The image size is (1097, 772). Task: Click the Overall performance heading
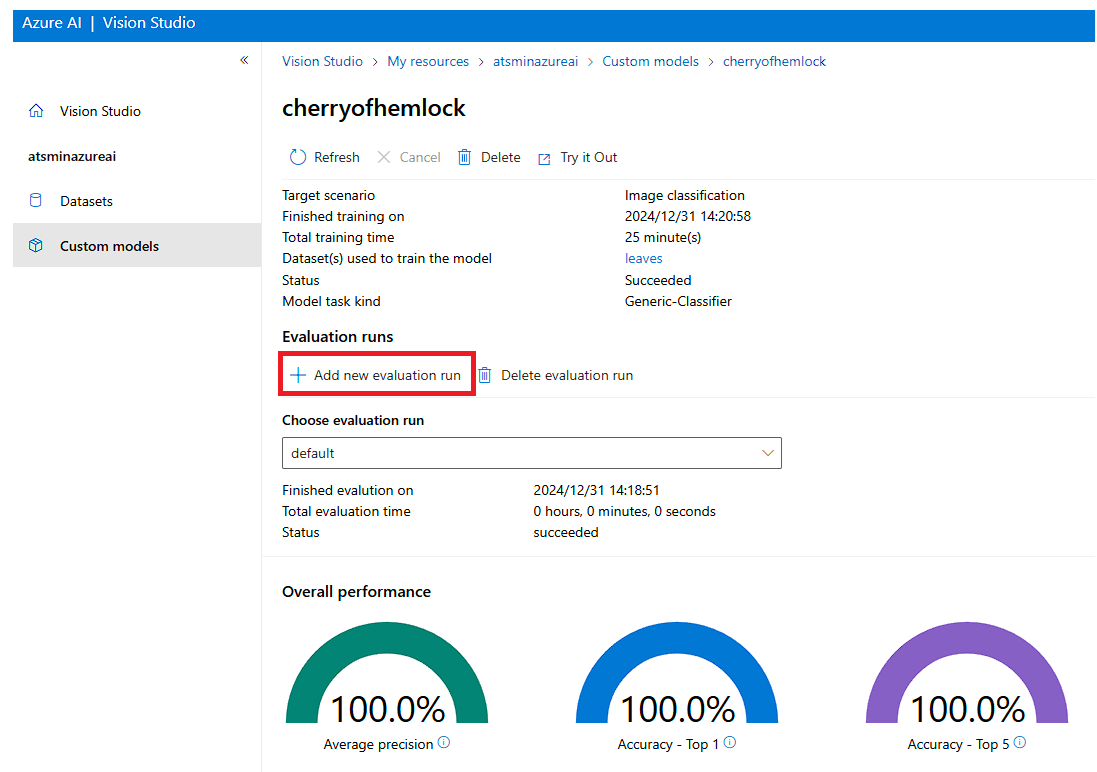[x=356, y=591]
